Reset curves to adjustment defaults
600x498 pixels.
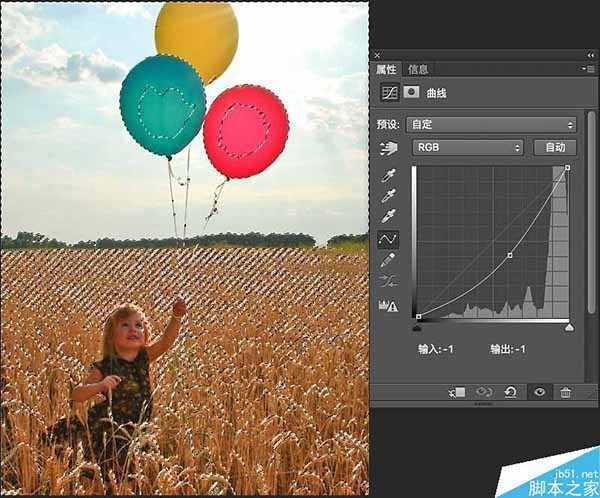[x=511, y=392]
